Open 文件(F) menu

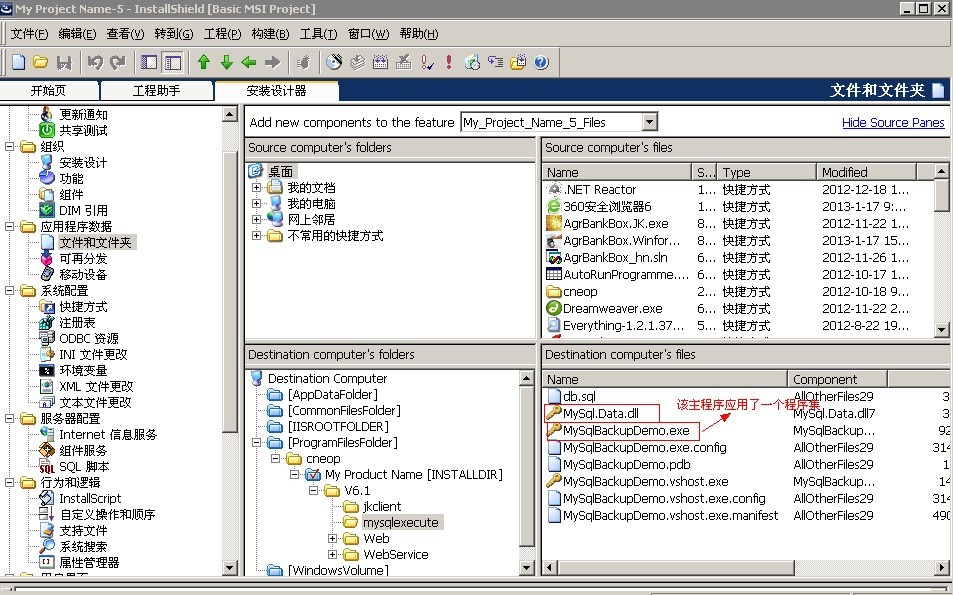click(x=29, y=34)
